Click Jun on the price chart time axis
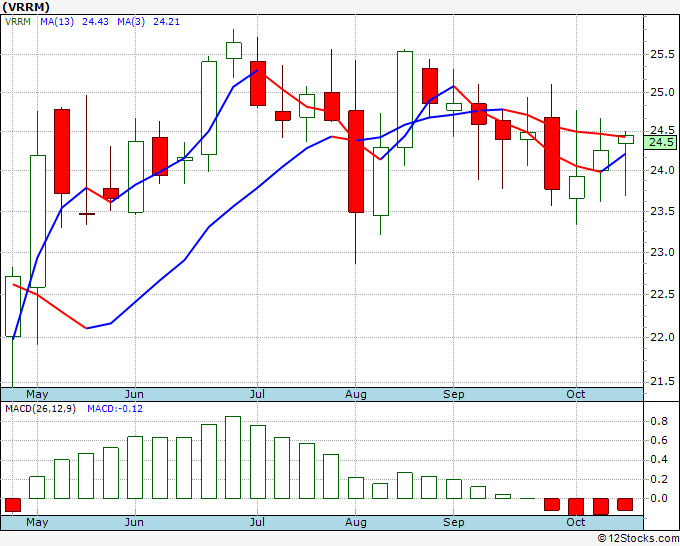Viewport: 680px width, 546px height. pos(134,394)
